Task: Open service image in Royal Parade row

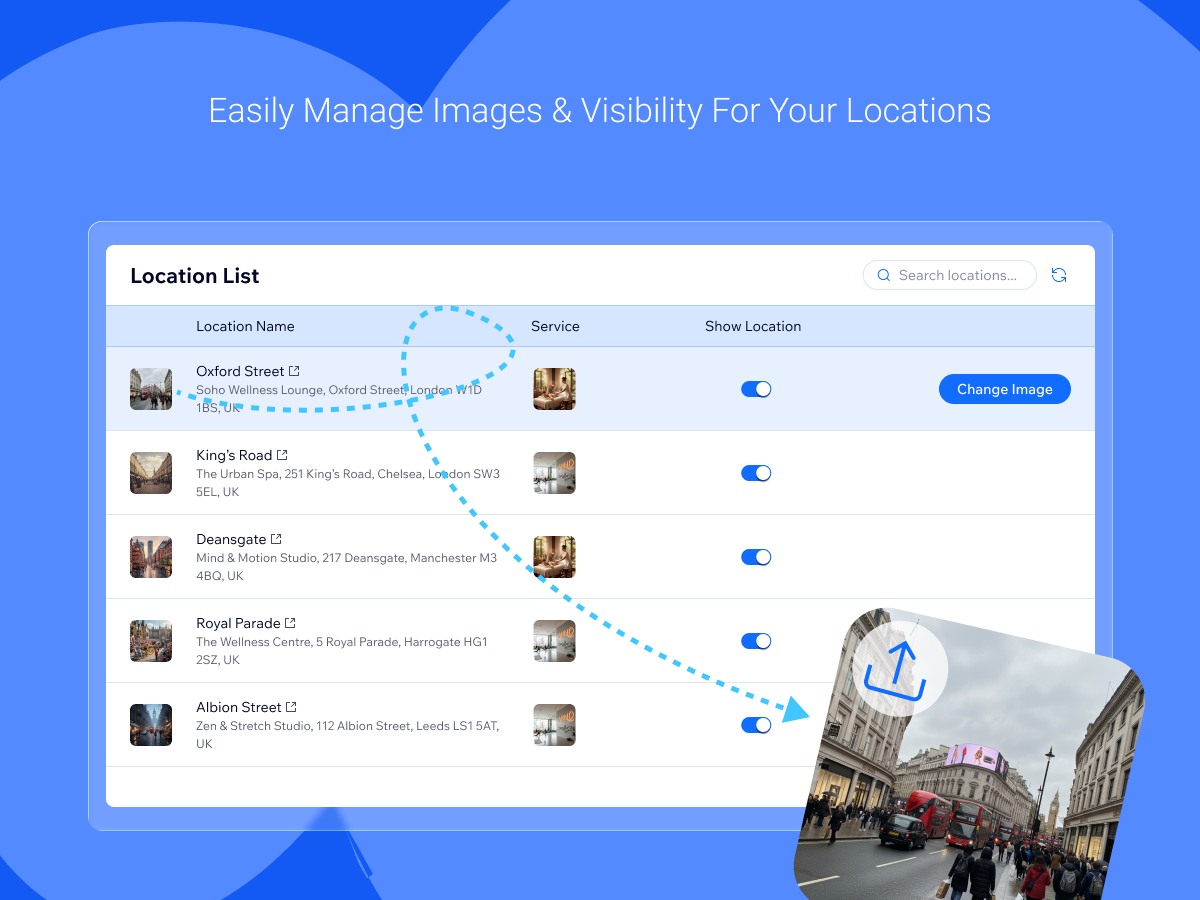Action: [x=554, y=641]
